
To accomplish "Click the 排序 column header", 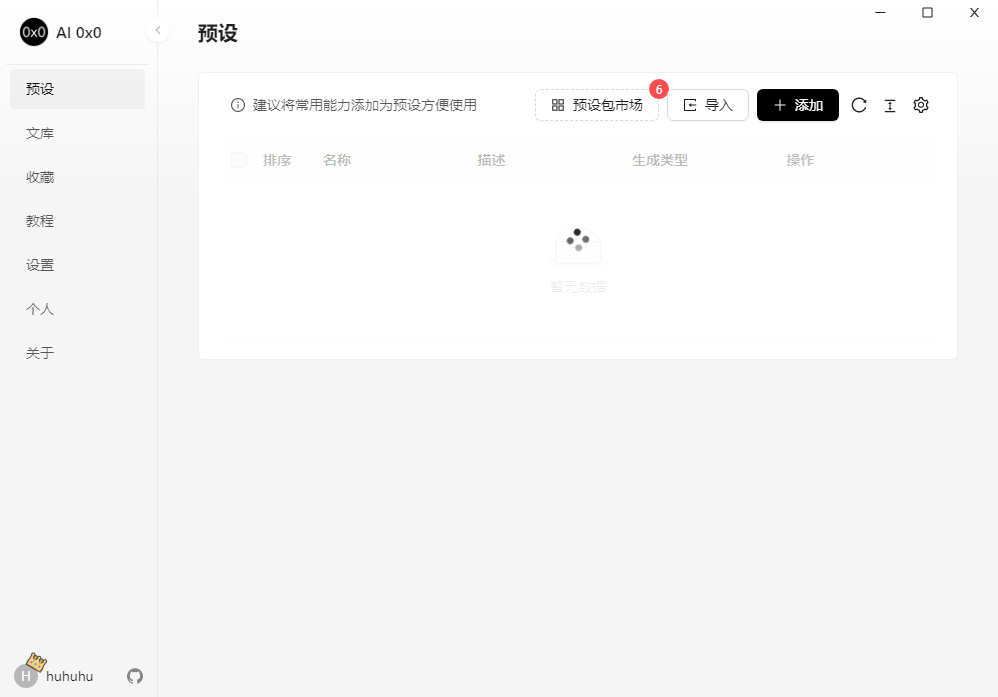I will click(x=275, y=160).
